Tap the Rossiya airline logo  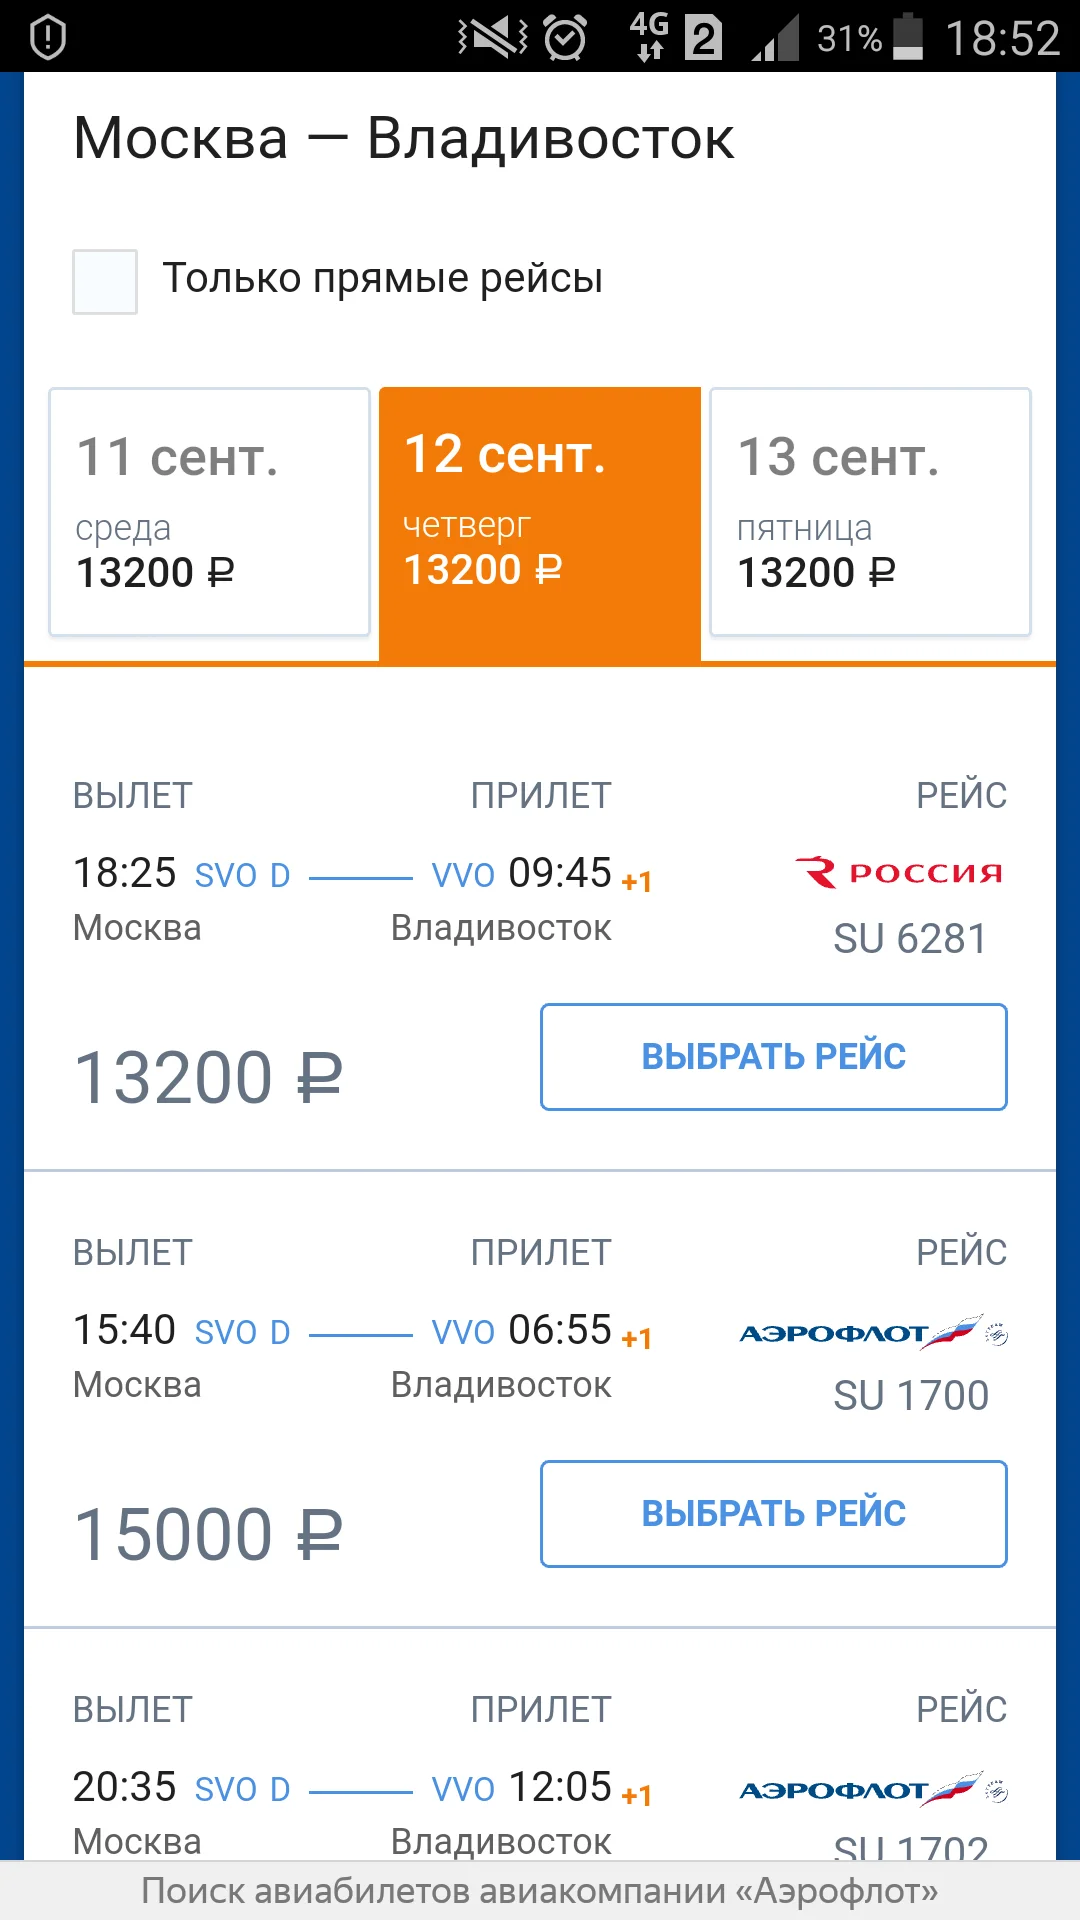click(x=898, y=873)
